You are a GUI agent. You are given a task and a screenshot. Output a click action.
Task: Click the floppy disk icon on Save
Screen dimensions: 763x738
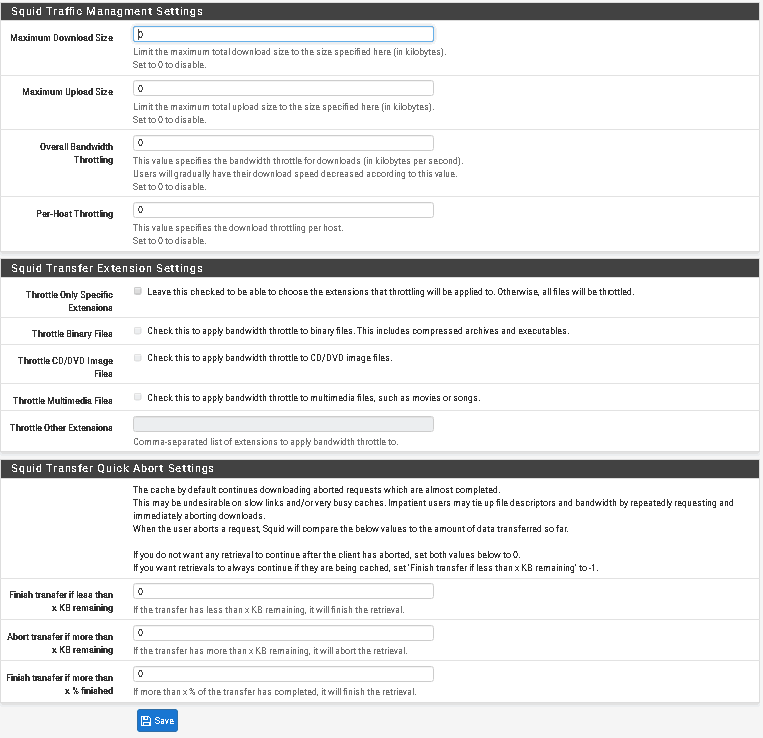point(146,721)
